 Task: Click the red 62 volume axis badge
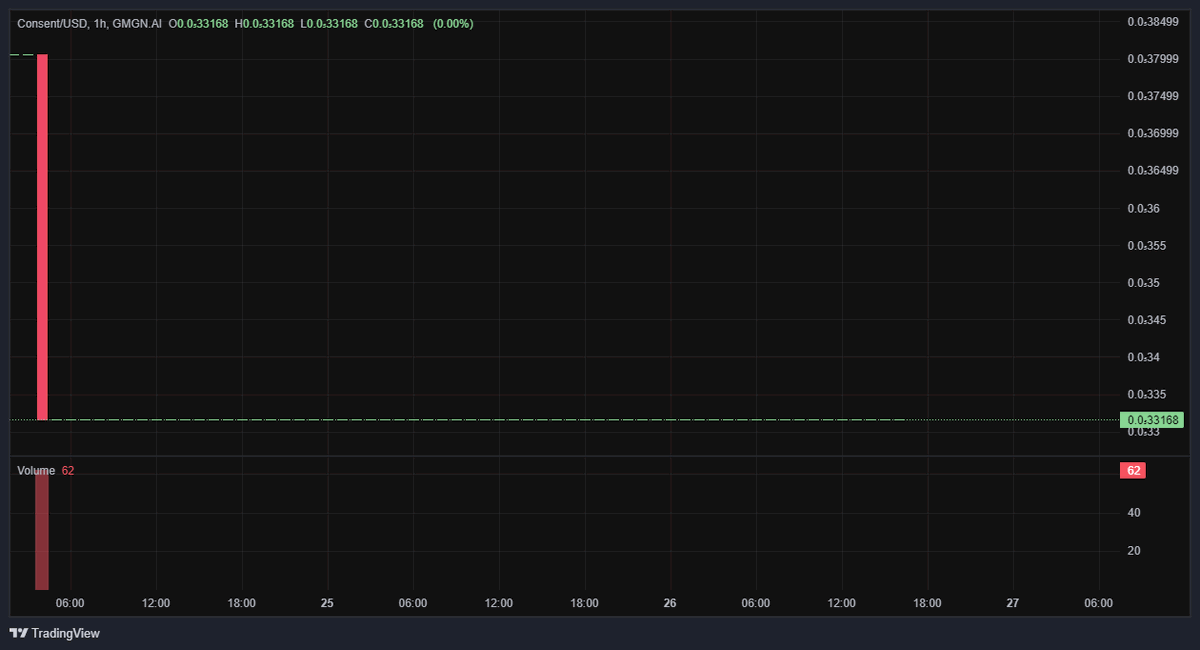pos(1133,470)
